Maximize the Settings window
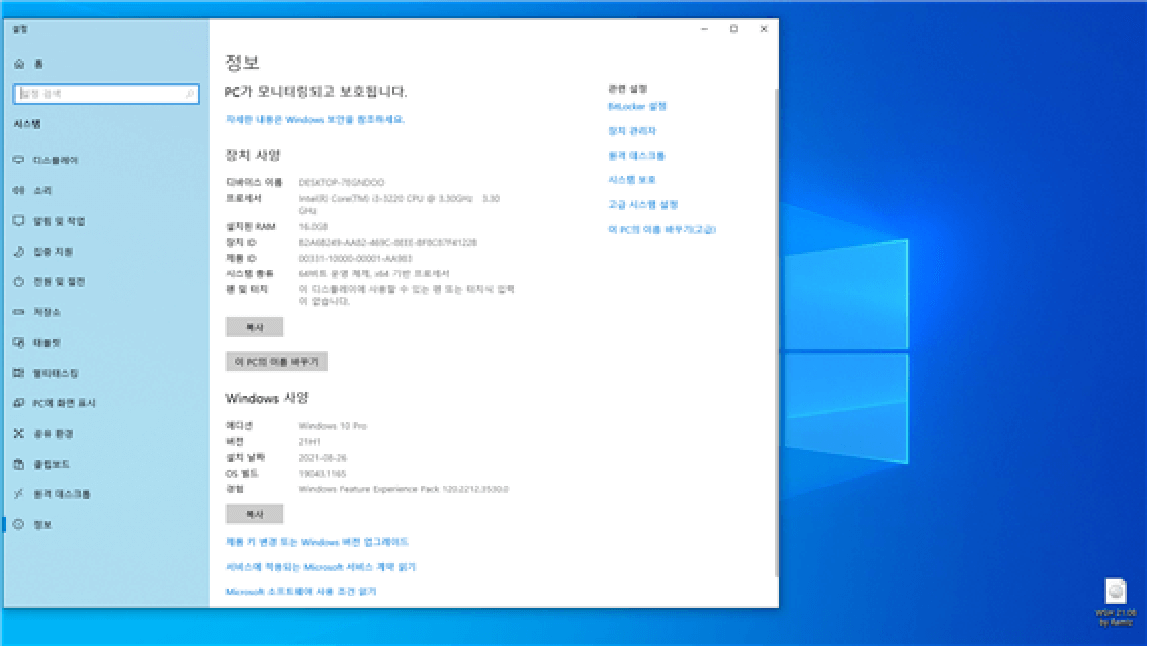This screenshot has width=1152, height=648. [736, 29]
